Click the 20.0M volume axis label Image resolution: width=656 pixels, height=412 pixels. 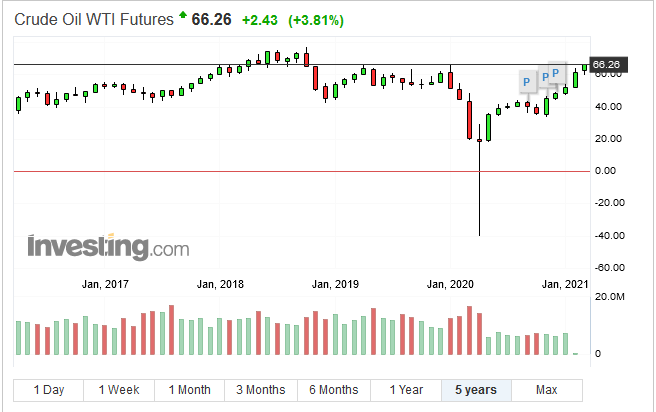click(610, 297)
